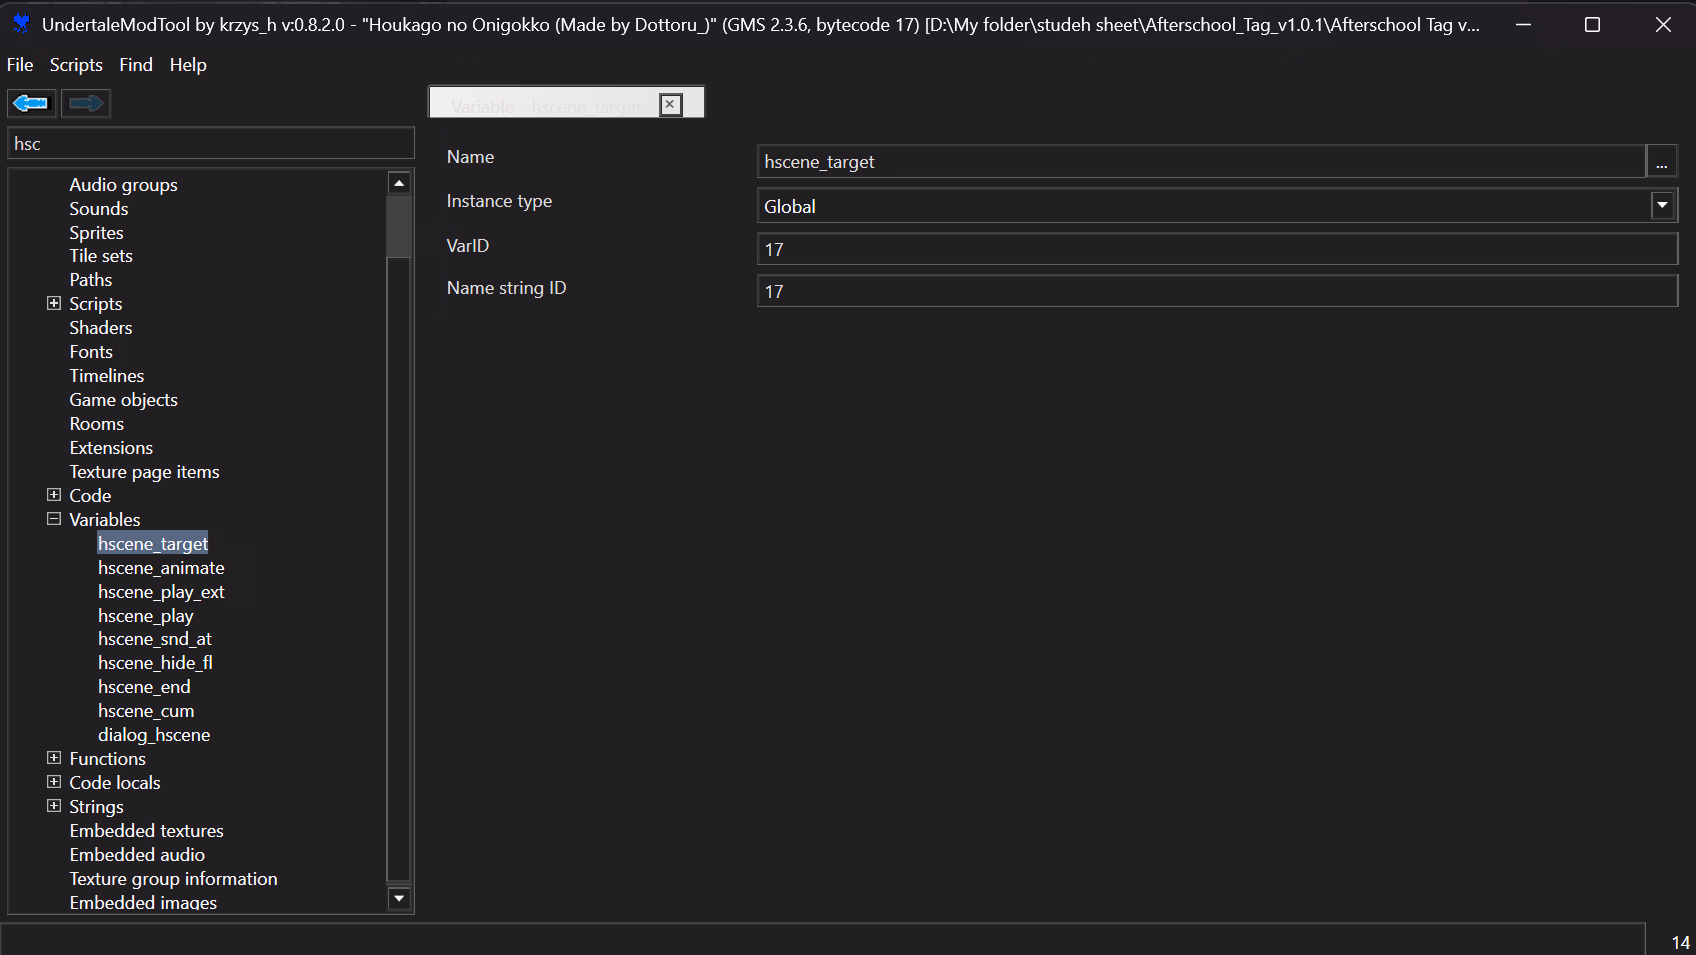Click the VarID input field
Viewport: 1696px width, 955px height.
[x=1216, y=249]
